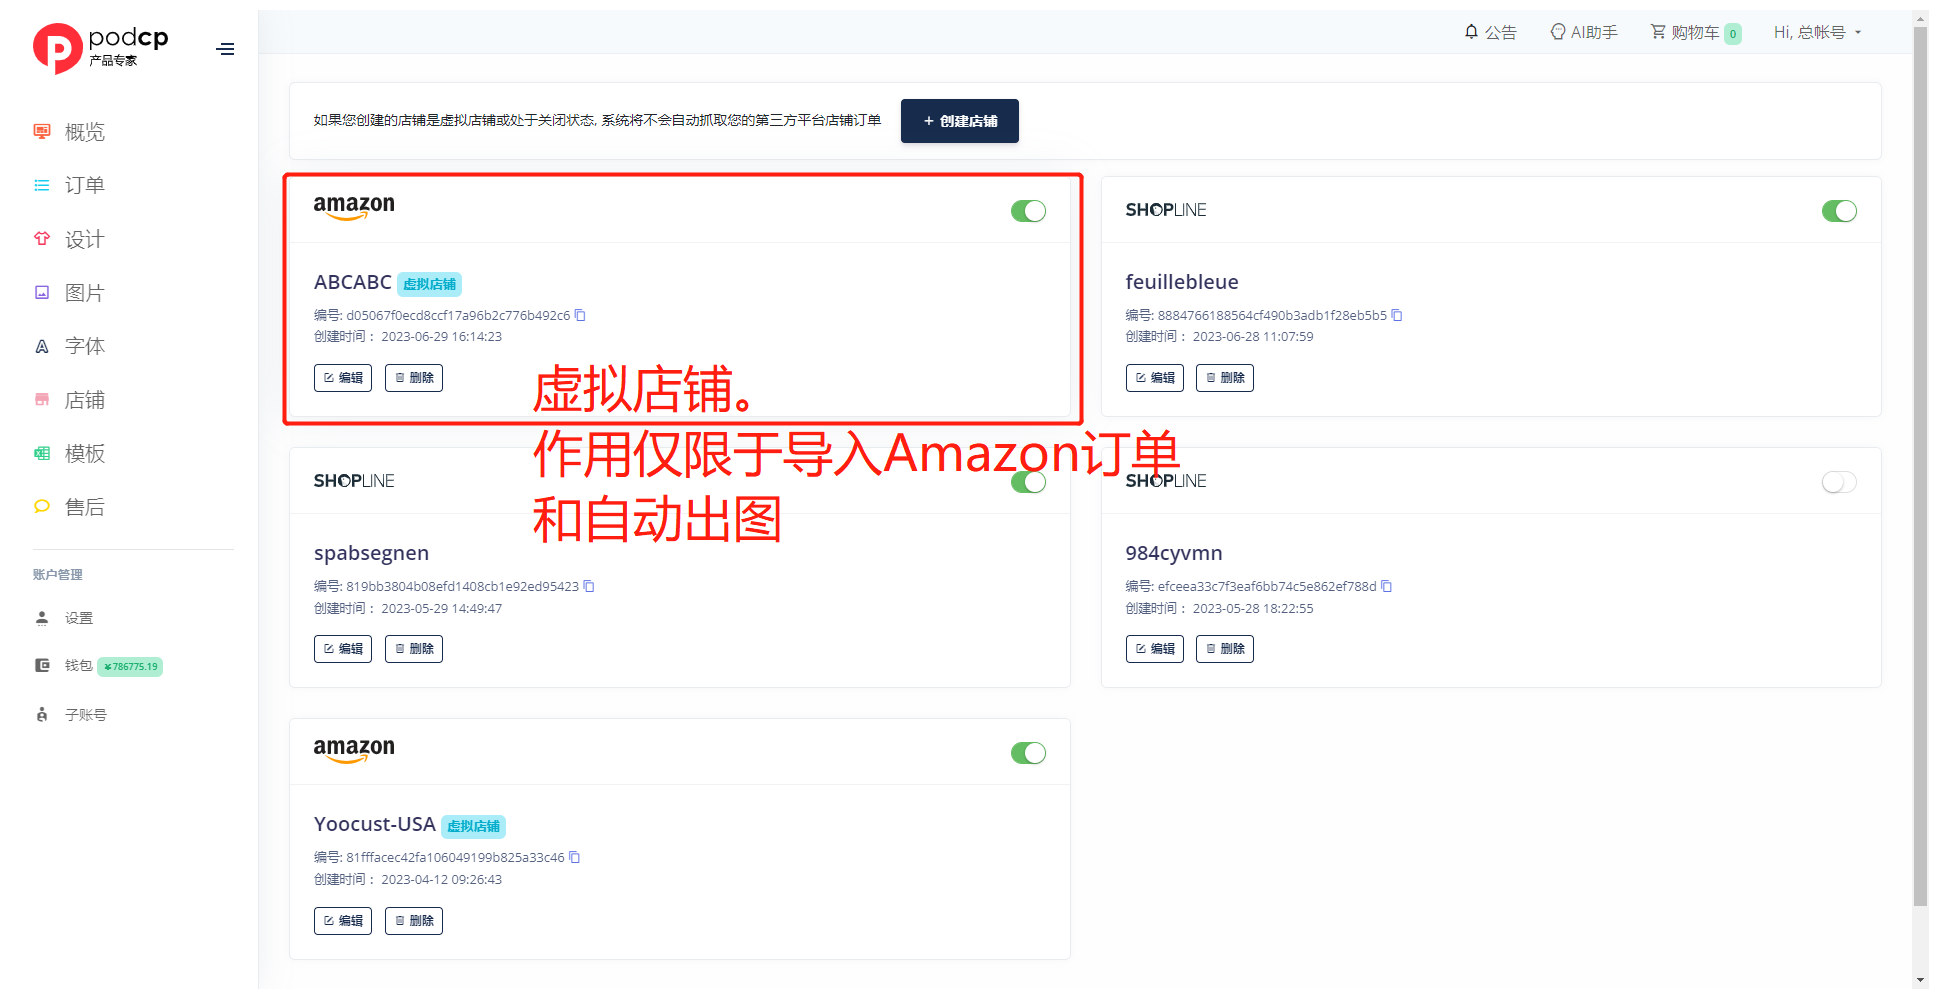Copy the 984cyvmn store ID
This screenshot has height=998, width=1939.
[x=1387, y=586]
